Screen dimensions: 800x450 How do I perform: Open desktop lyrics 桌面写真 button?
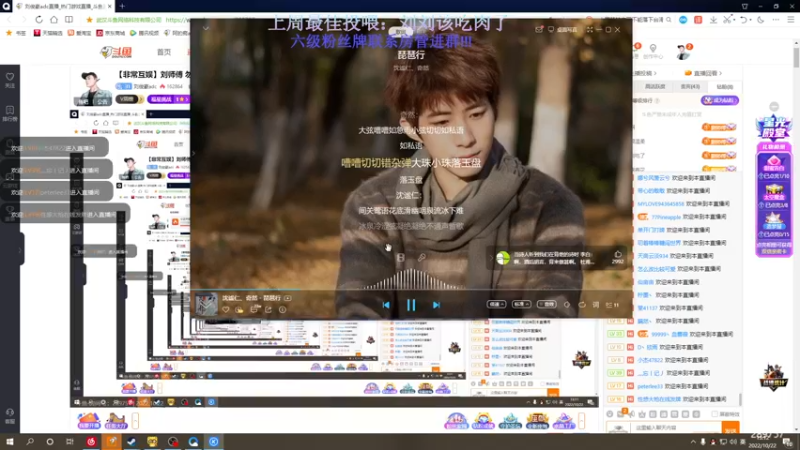pos(562,30)
